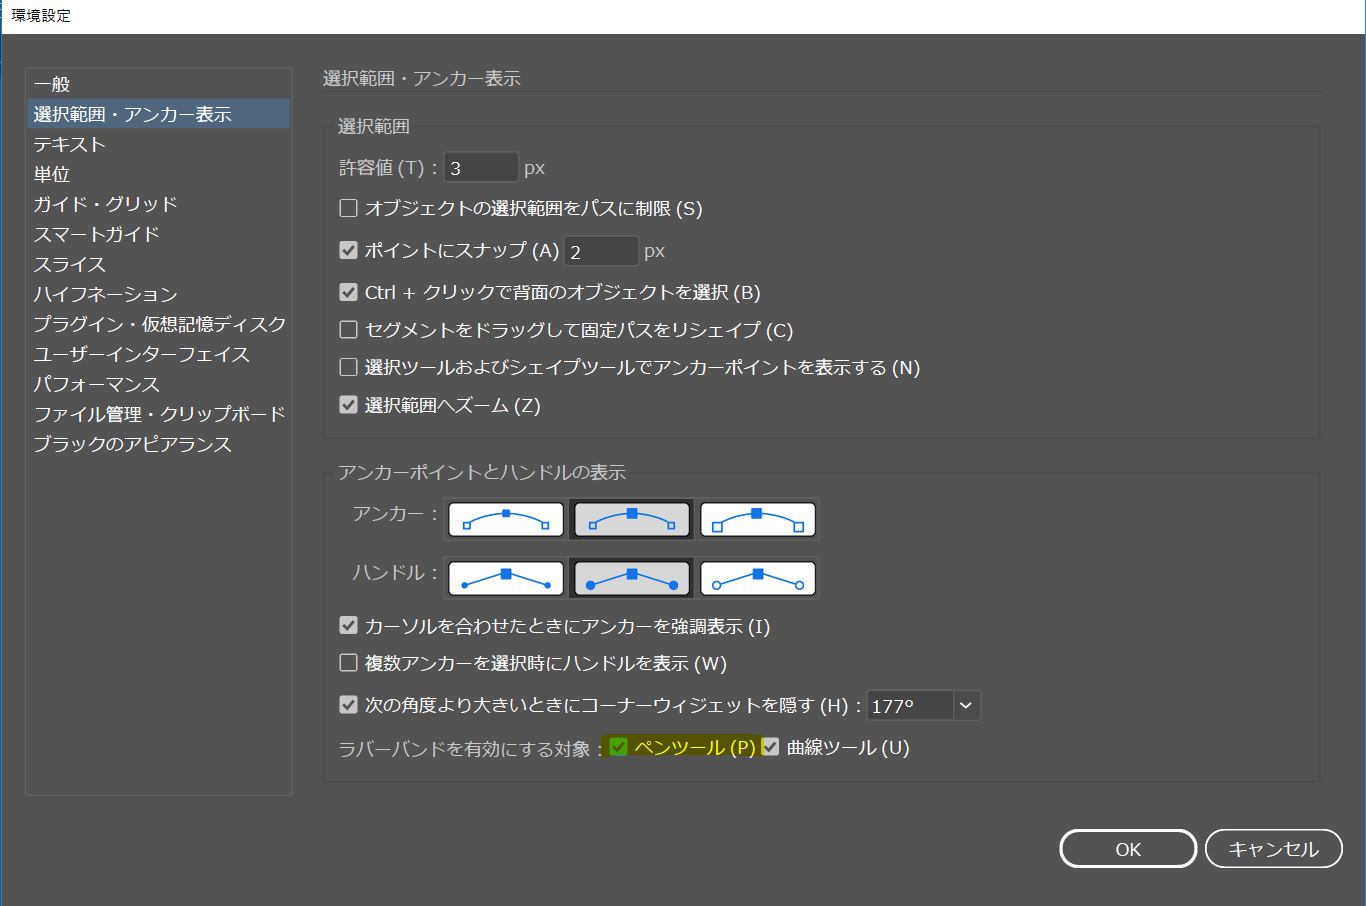Enable セグメントをドラッグして固定パスをリシェイプ checkbox
This screenshot has width=1366, height=906.
[348, 329]
